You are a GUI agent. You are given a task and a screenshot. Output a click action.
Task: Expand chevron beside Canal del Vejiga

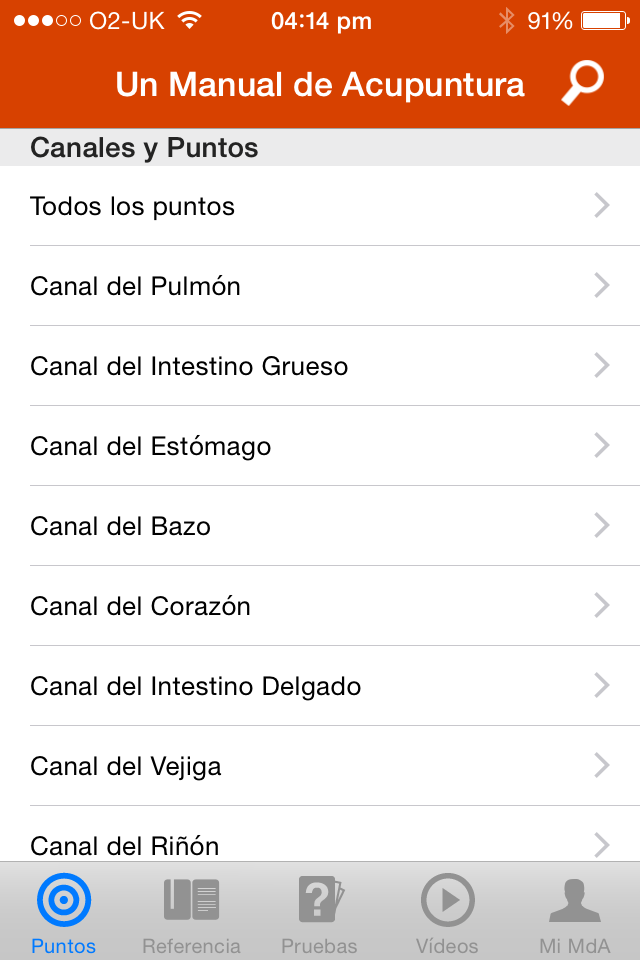(x=602, y=765)
